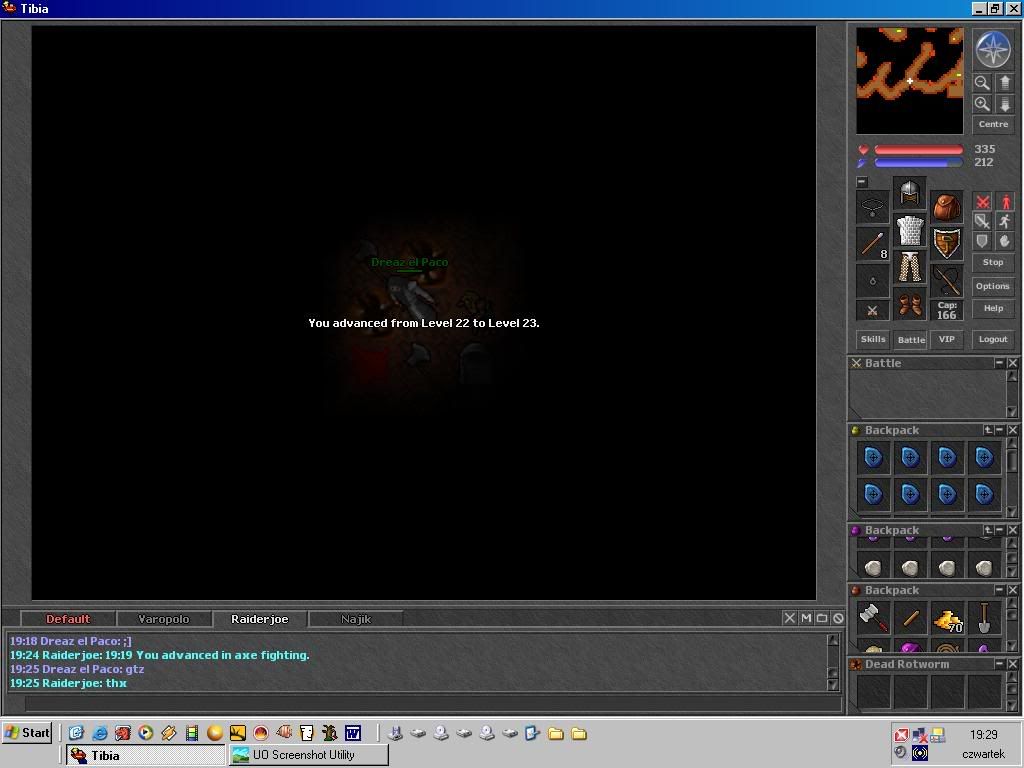Minimize the red-icon Backpack panel
The image size is (1024, 768).
point(999,590)
